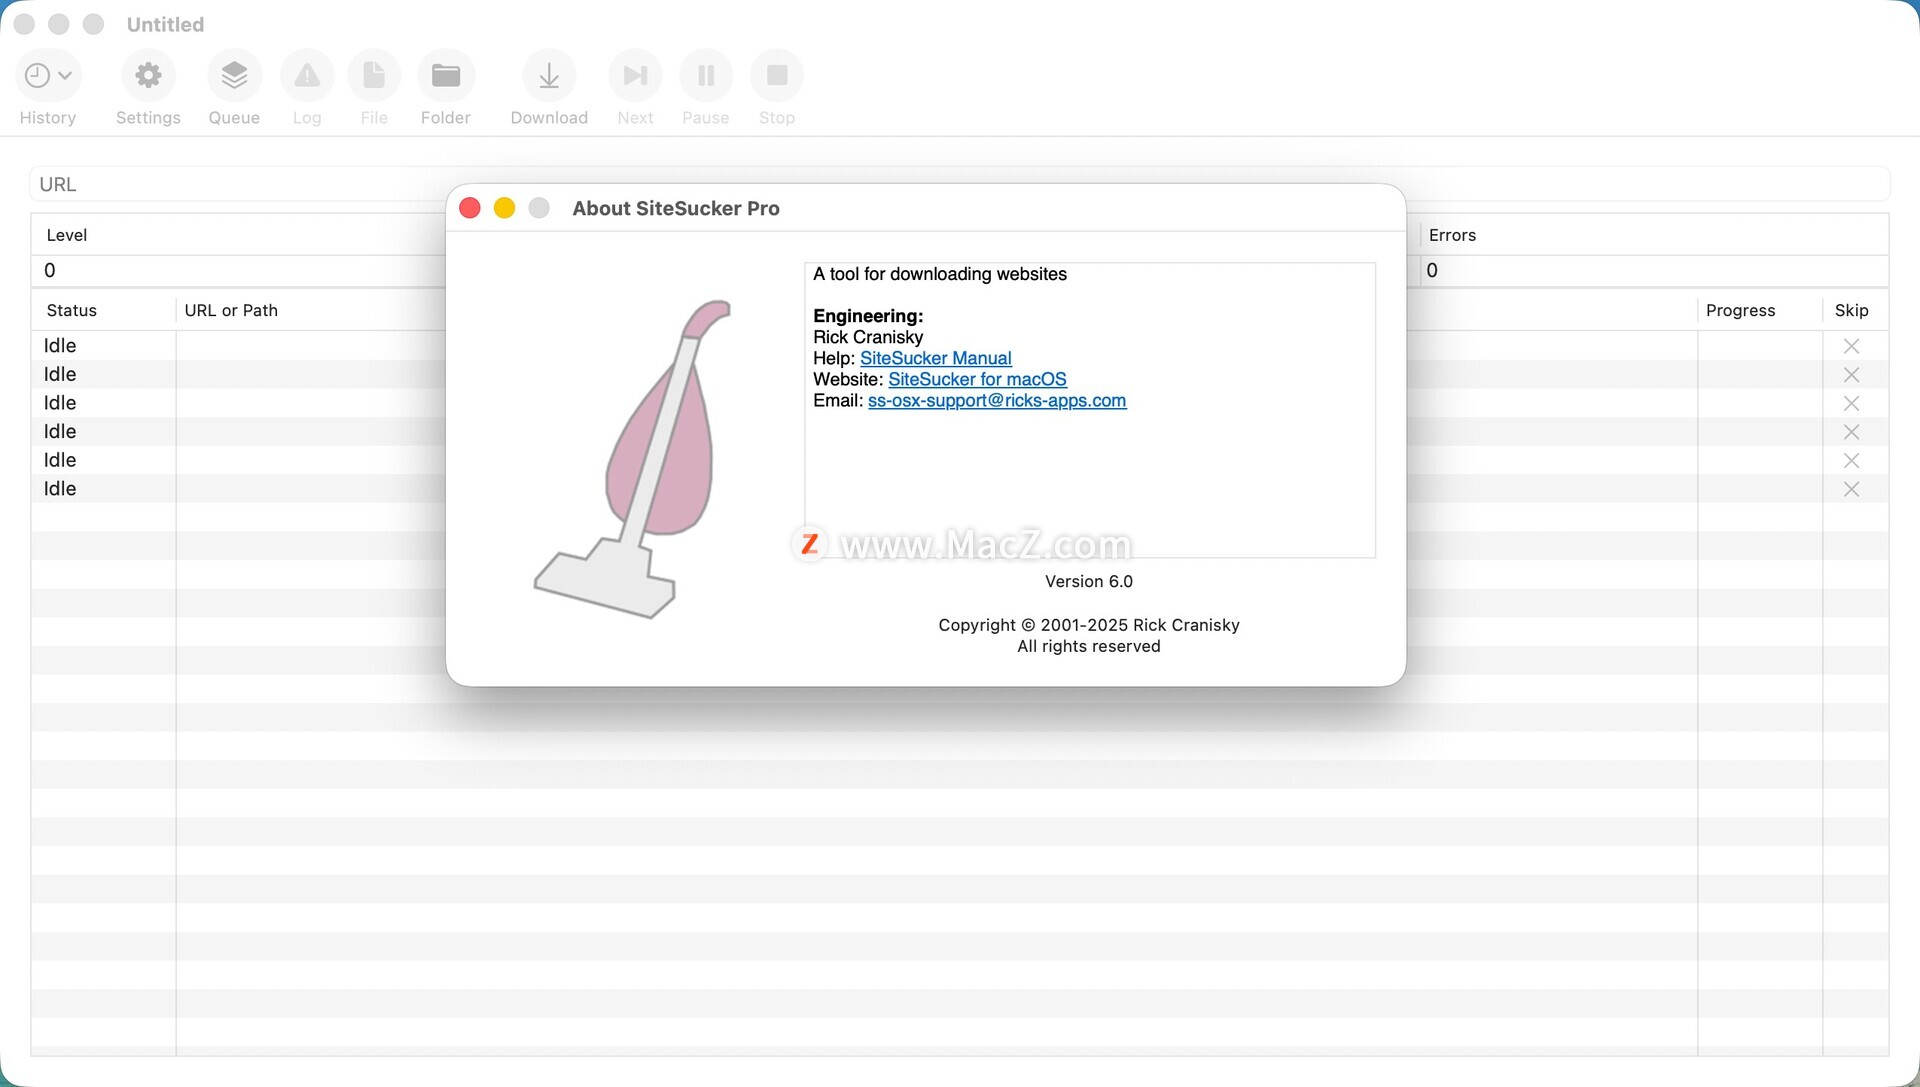Click the skip X on last Idle row
This screenshot has height=1087, width=1920.
click(1851, 489)
